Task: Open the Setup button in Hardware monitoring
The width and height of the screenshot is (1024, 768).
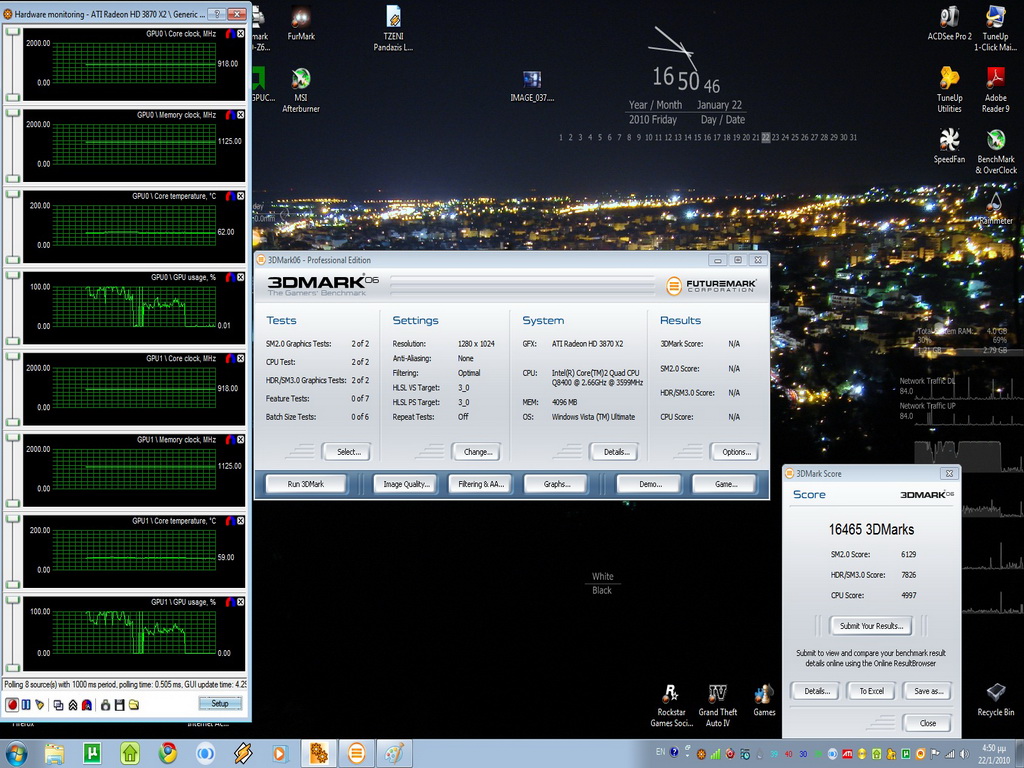Action: click(220, 703)
